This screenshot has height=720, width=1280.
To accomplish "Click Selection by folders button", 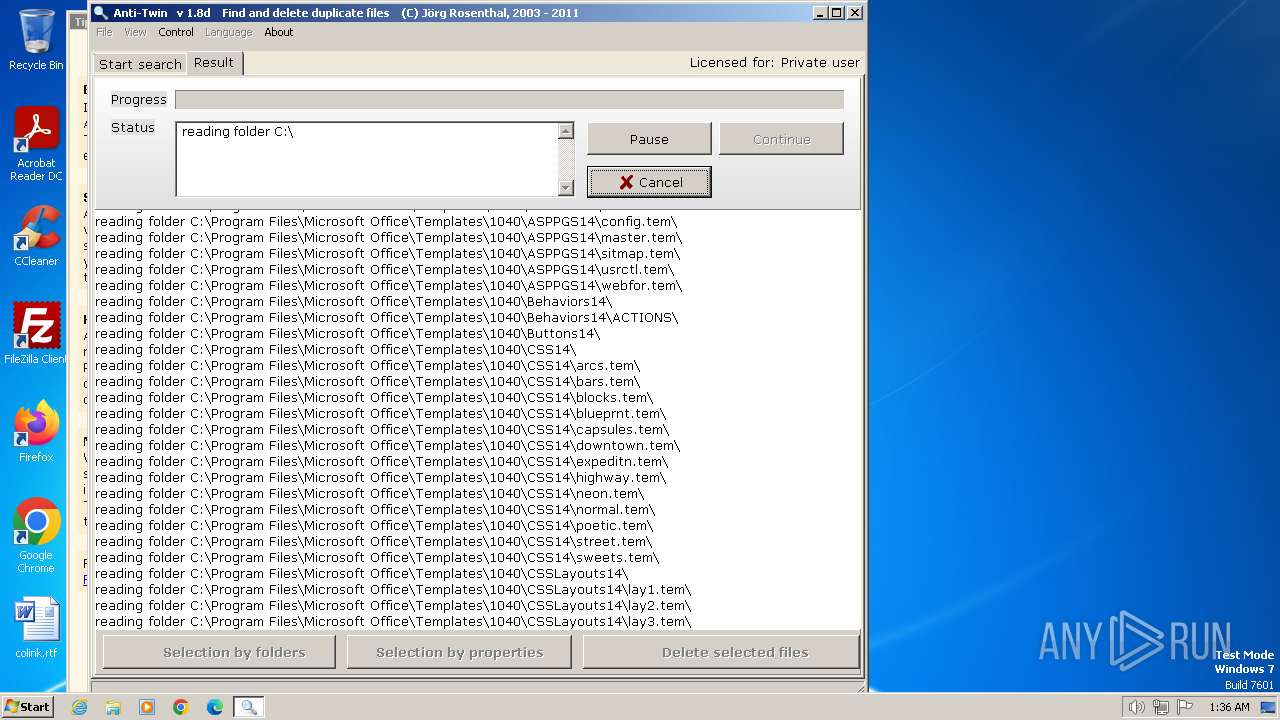I will pyautogui.click(x=219, y=652).
